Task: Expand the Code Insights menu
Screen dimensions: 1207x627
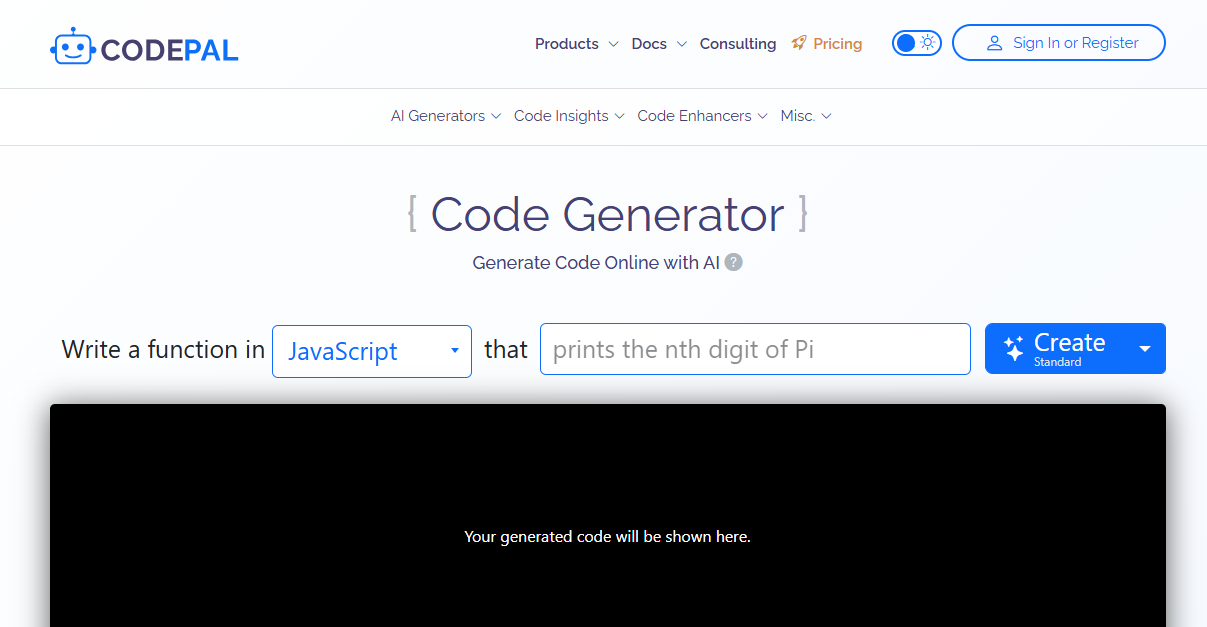Action: click(569, 116)
